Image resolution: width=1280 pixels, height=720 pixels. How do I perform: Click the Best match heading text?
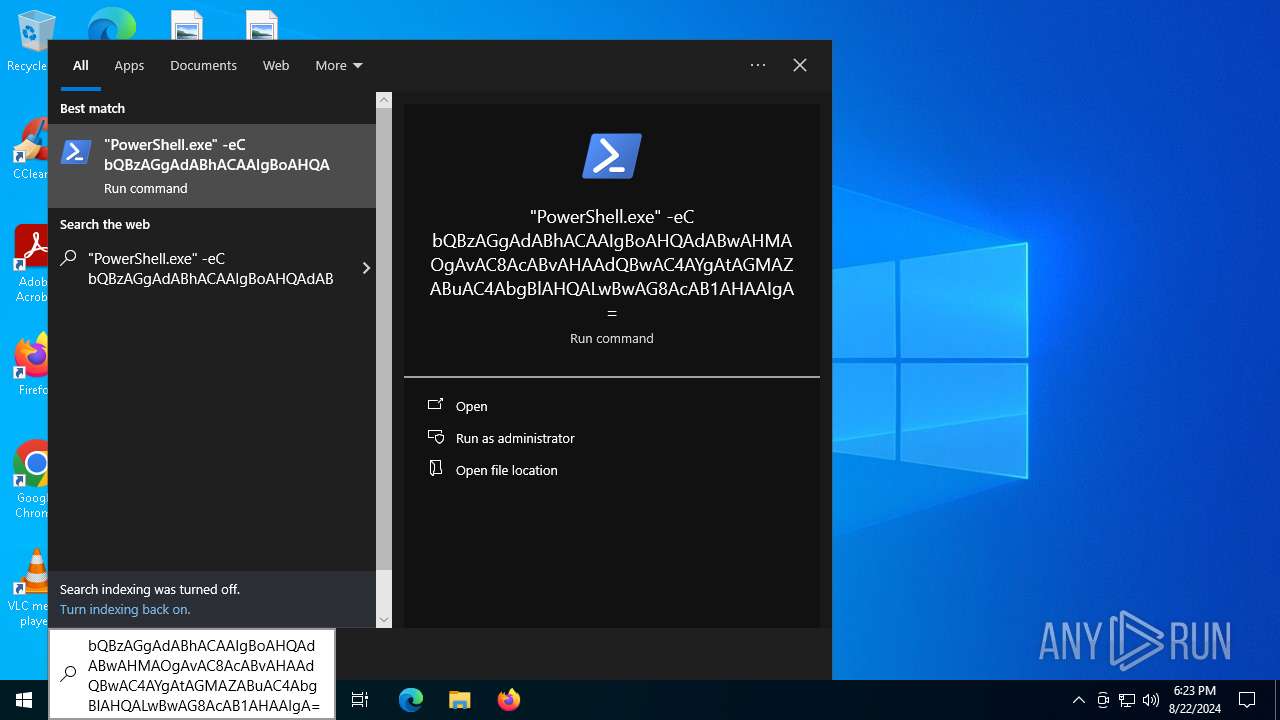tap(92, 108)
